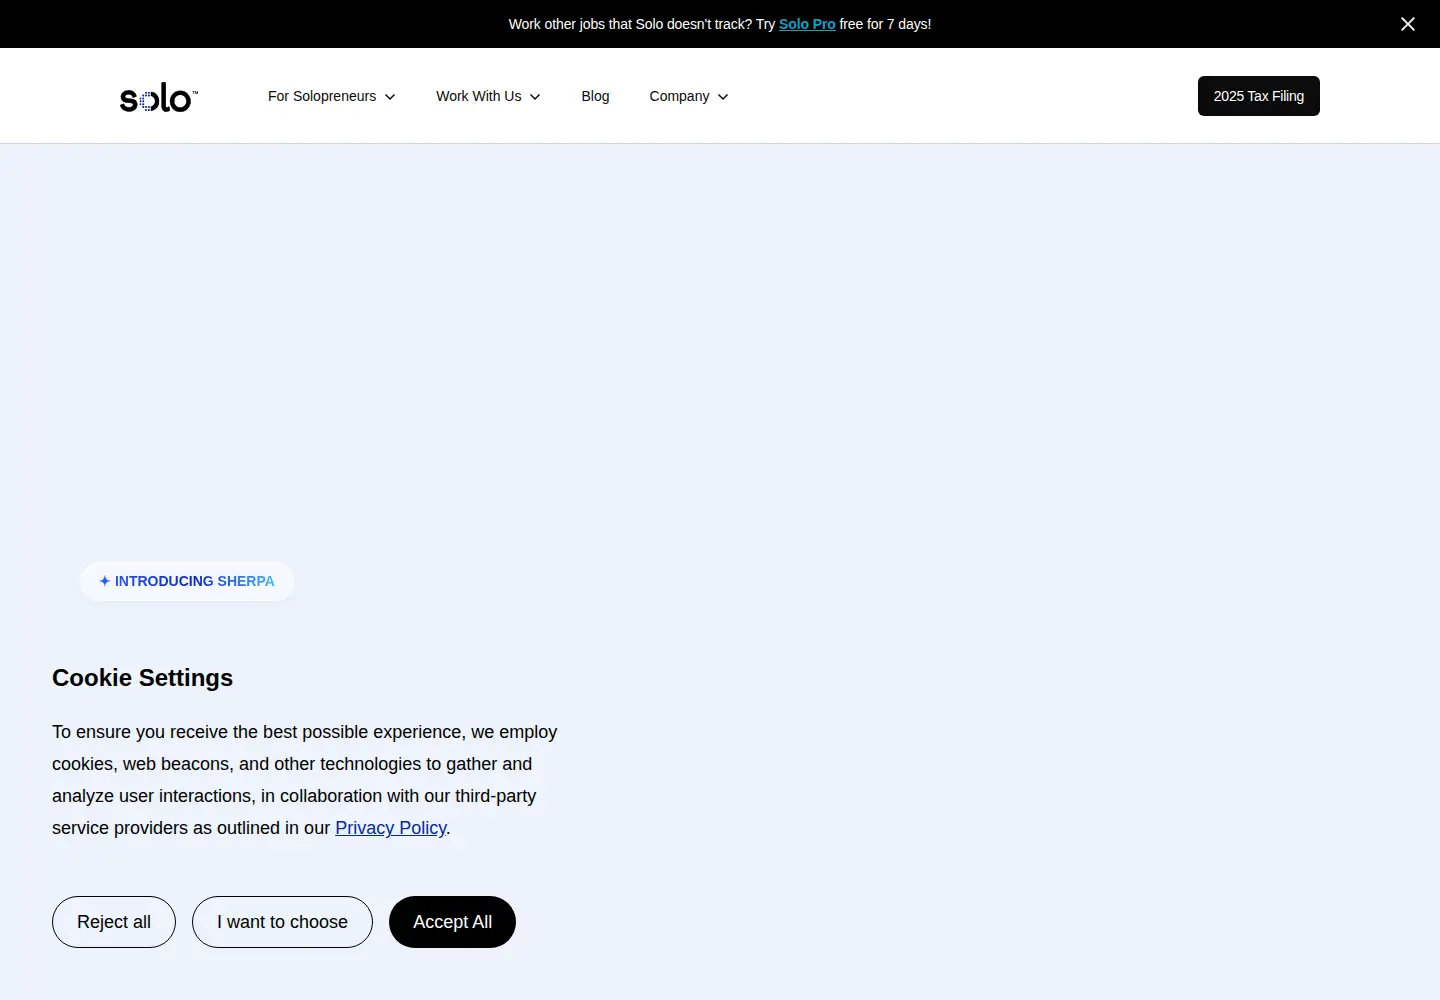Accept all cookies
Image resolution: width=1440 pixels, height=1000 pixels.
452,922
